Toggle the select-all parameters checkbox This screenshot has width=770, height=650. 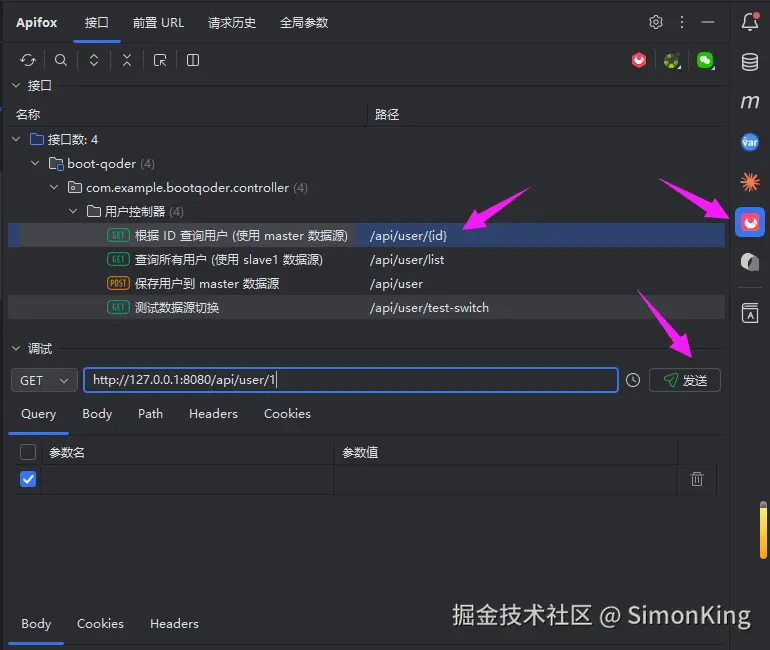[28, 452]
